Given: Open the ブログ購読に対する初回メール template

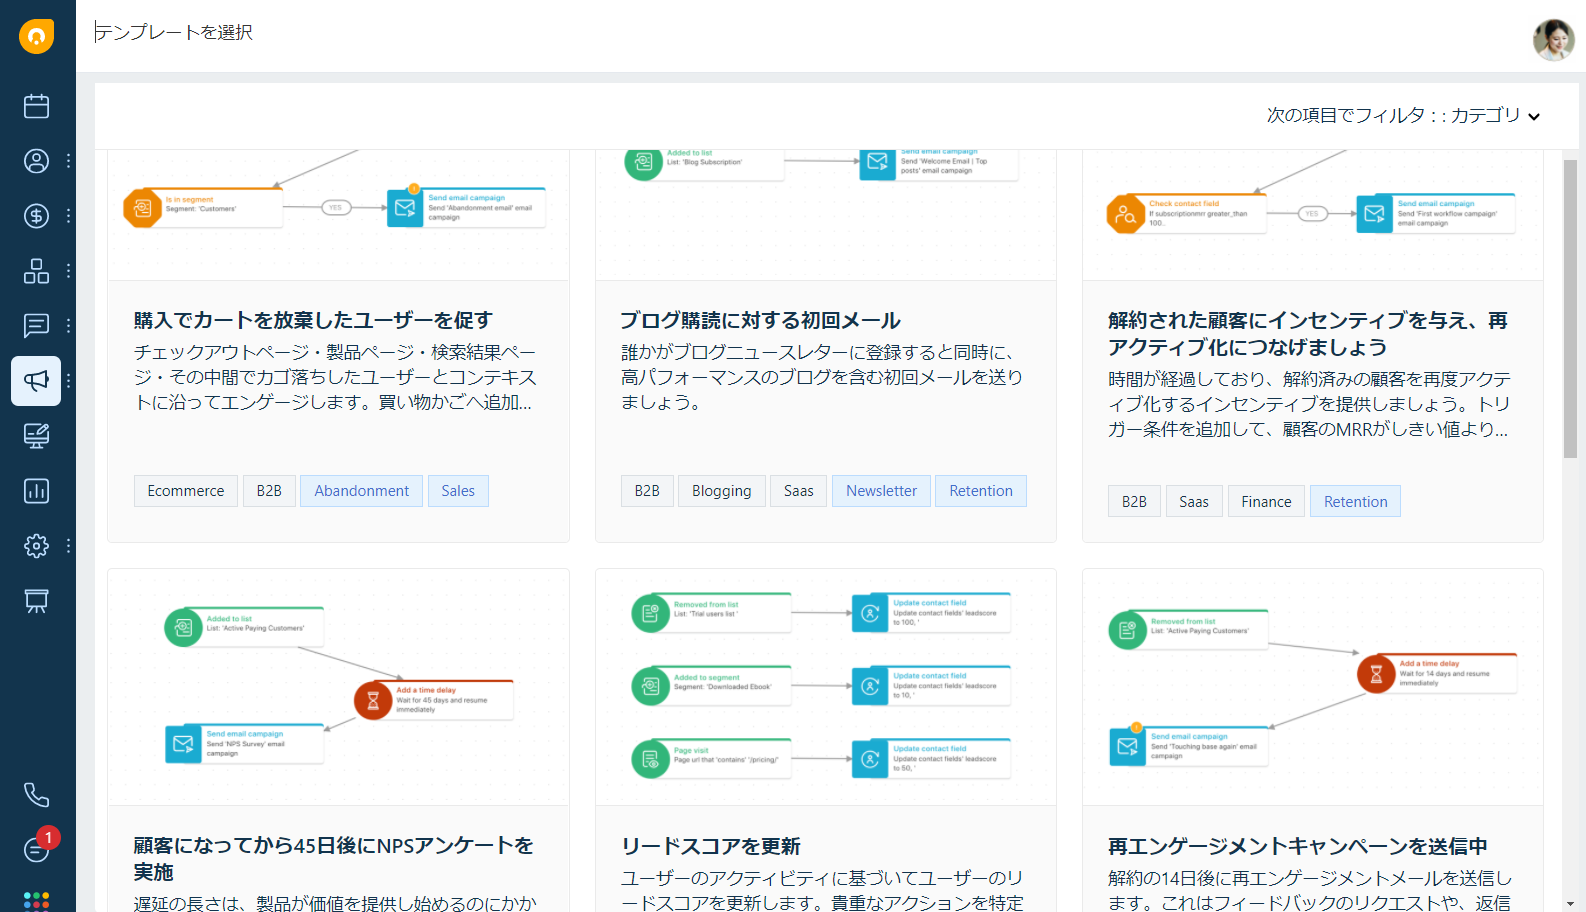Looking at the screenshot, I should (x=760, y=320).
